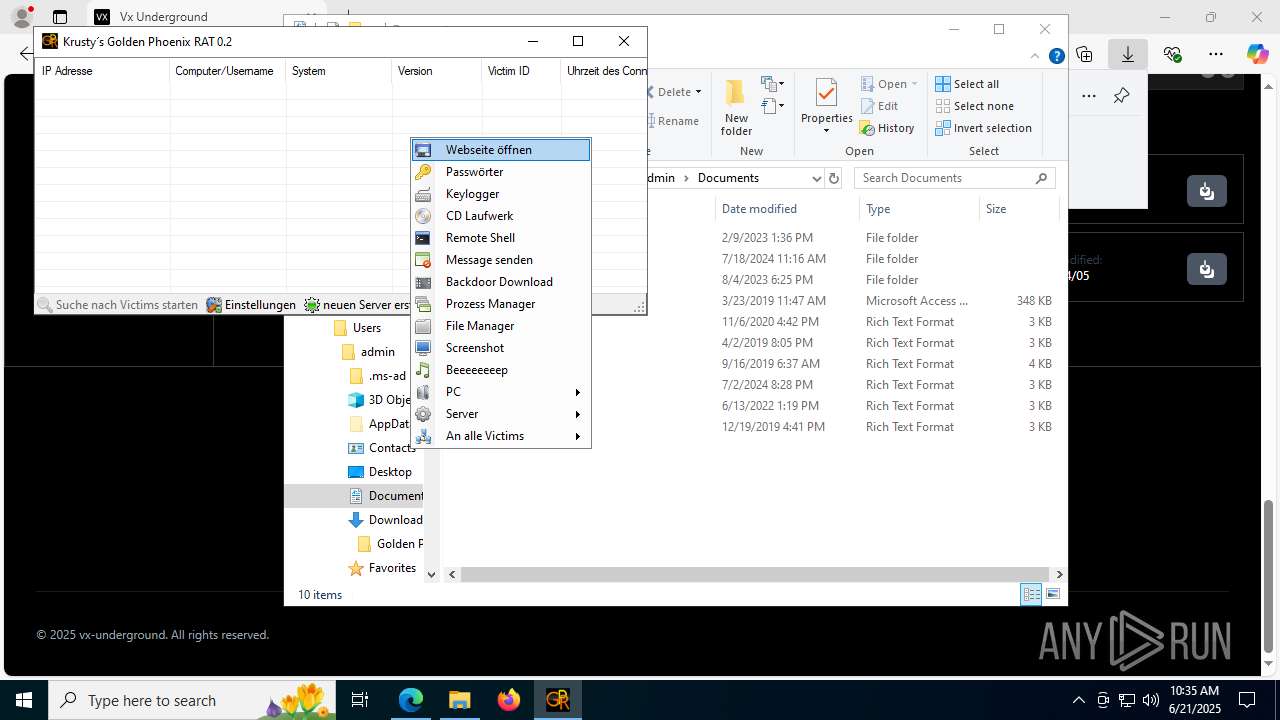
Task: Click the Prozess Manager icon
Action: pos(423,304)
